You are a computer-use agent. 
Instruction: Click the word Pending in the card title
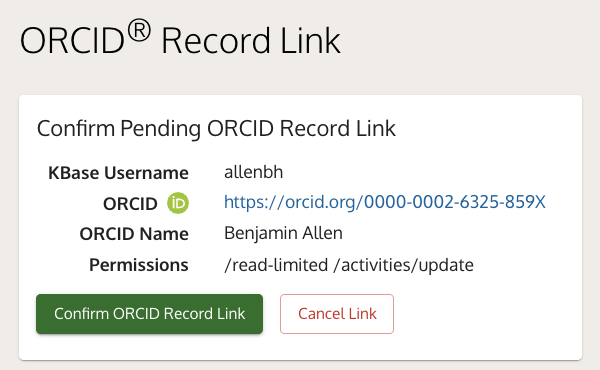(160, 129)
